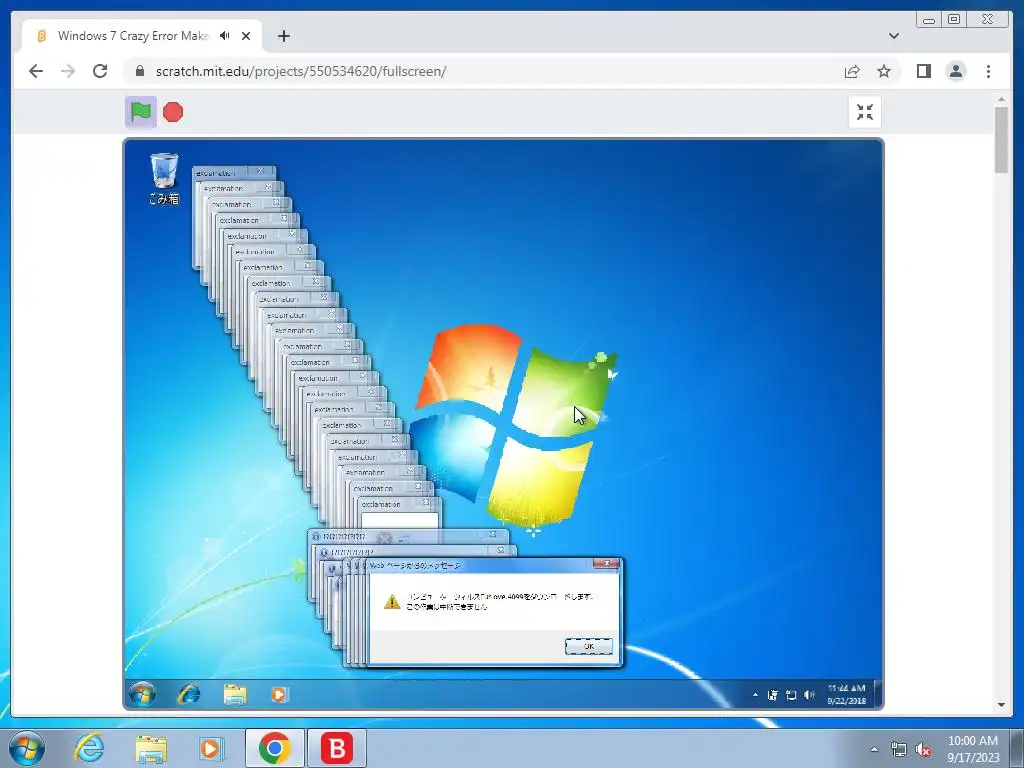Toggle the Chrome side panel icon
The width and height of the screenshot is (1024, 768).
(923, 71)
